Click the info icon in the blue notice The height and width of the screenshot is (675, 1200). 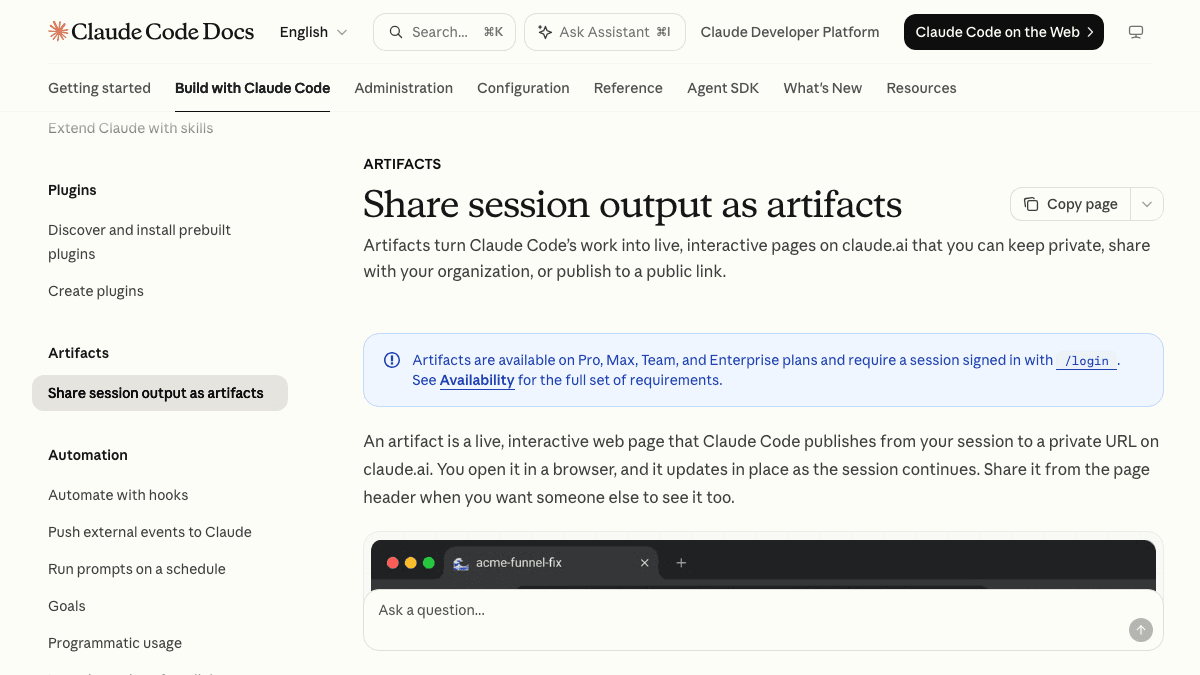coord(392,360)
